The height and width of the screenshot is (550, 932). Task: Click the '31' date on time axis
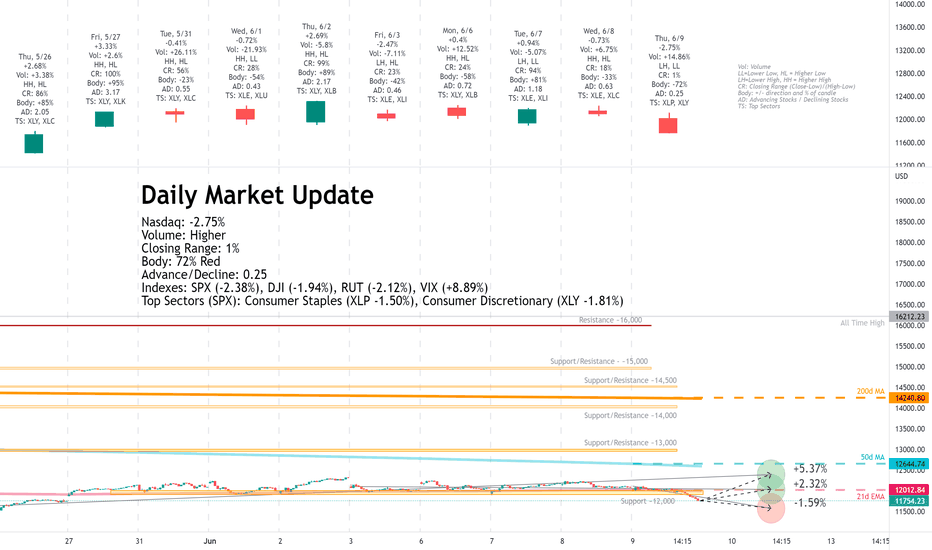click(x=139, y=541)
